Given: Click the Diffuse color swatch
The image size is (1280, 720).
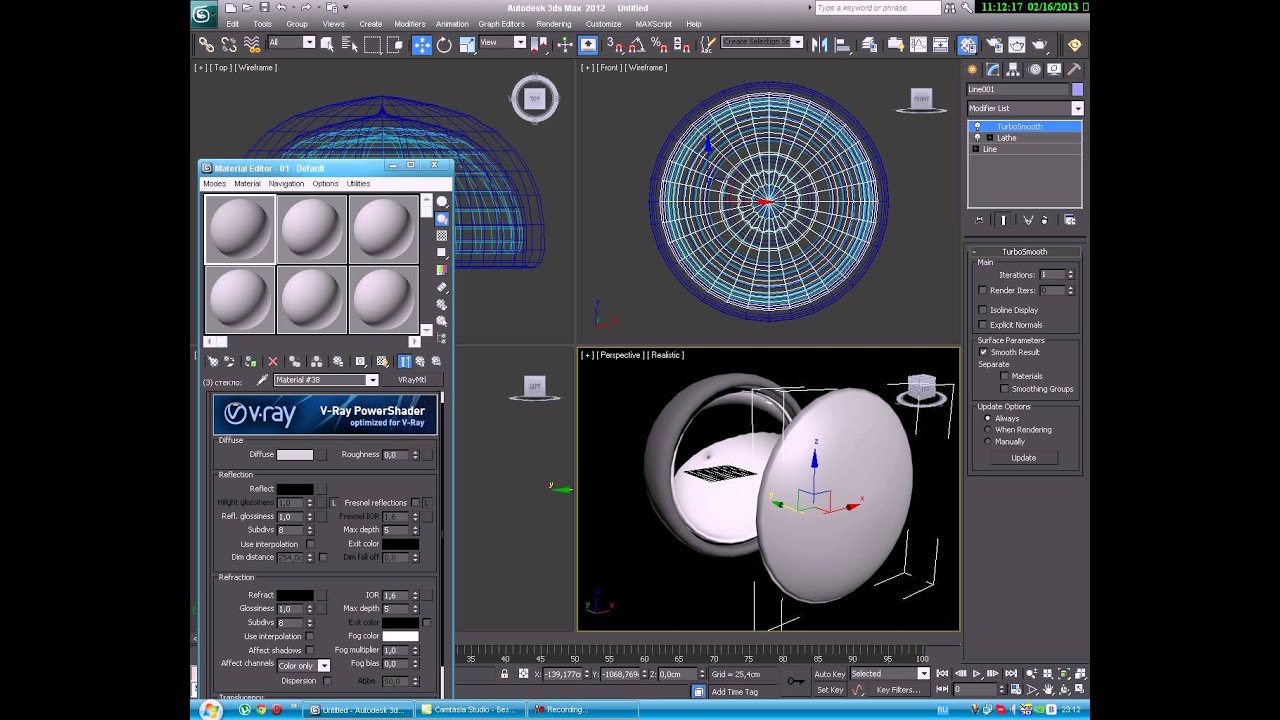Looking at the screenshot, I should click(x=295, y=455).
